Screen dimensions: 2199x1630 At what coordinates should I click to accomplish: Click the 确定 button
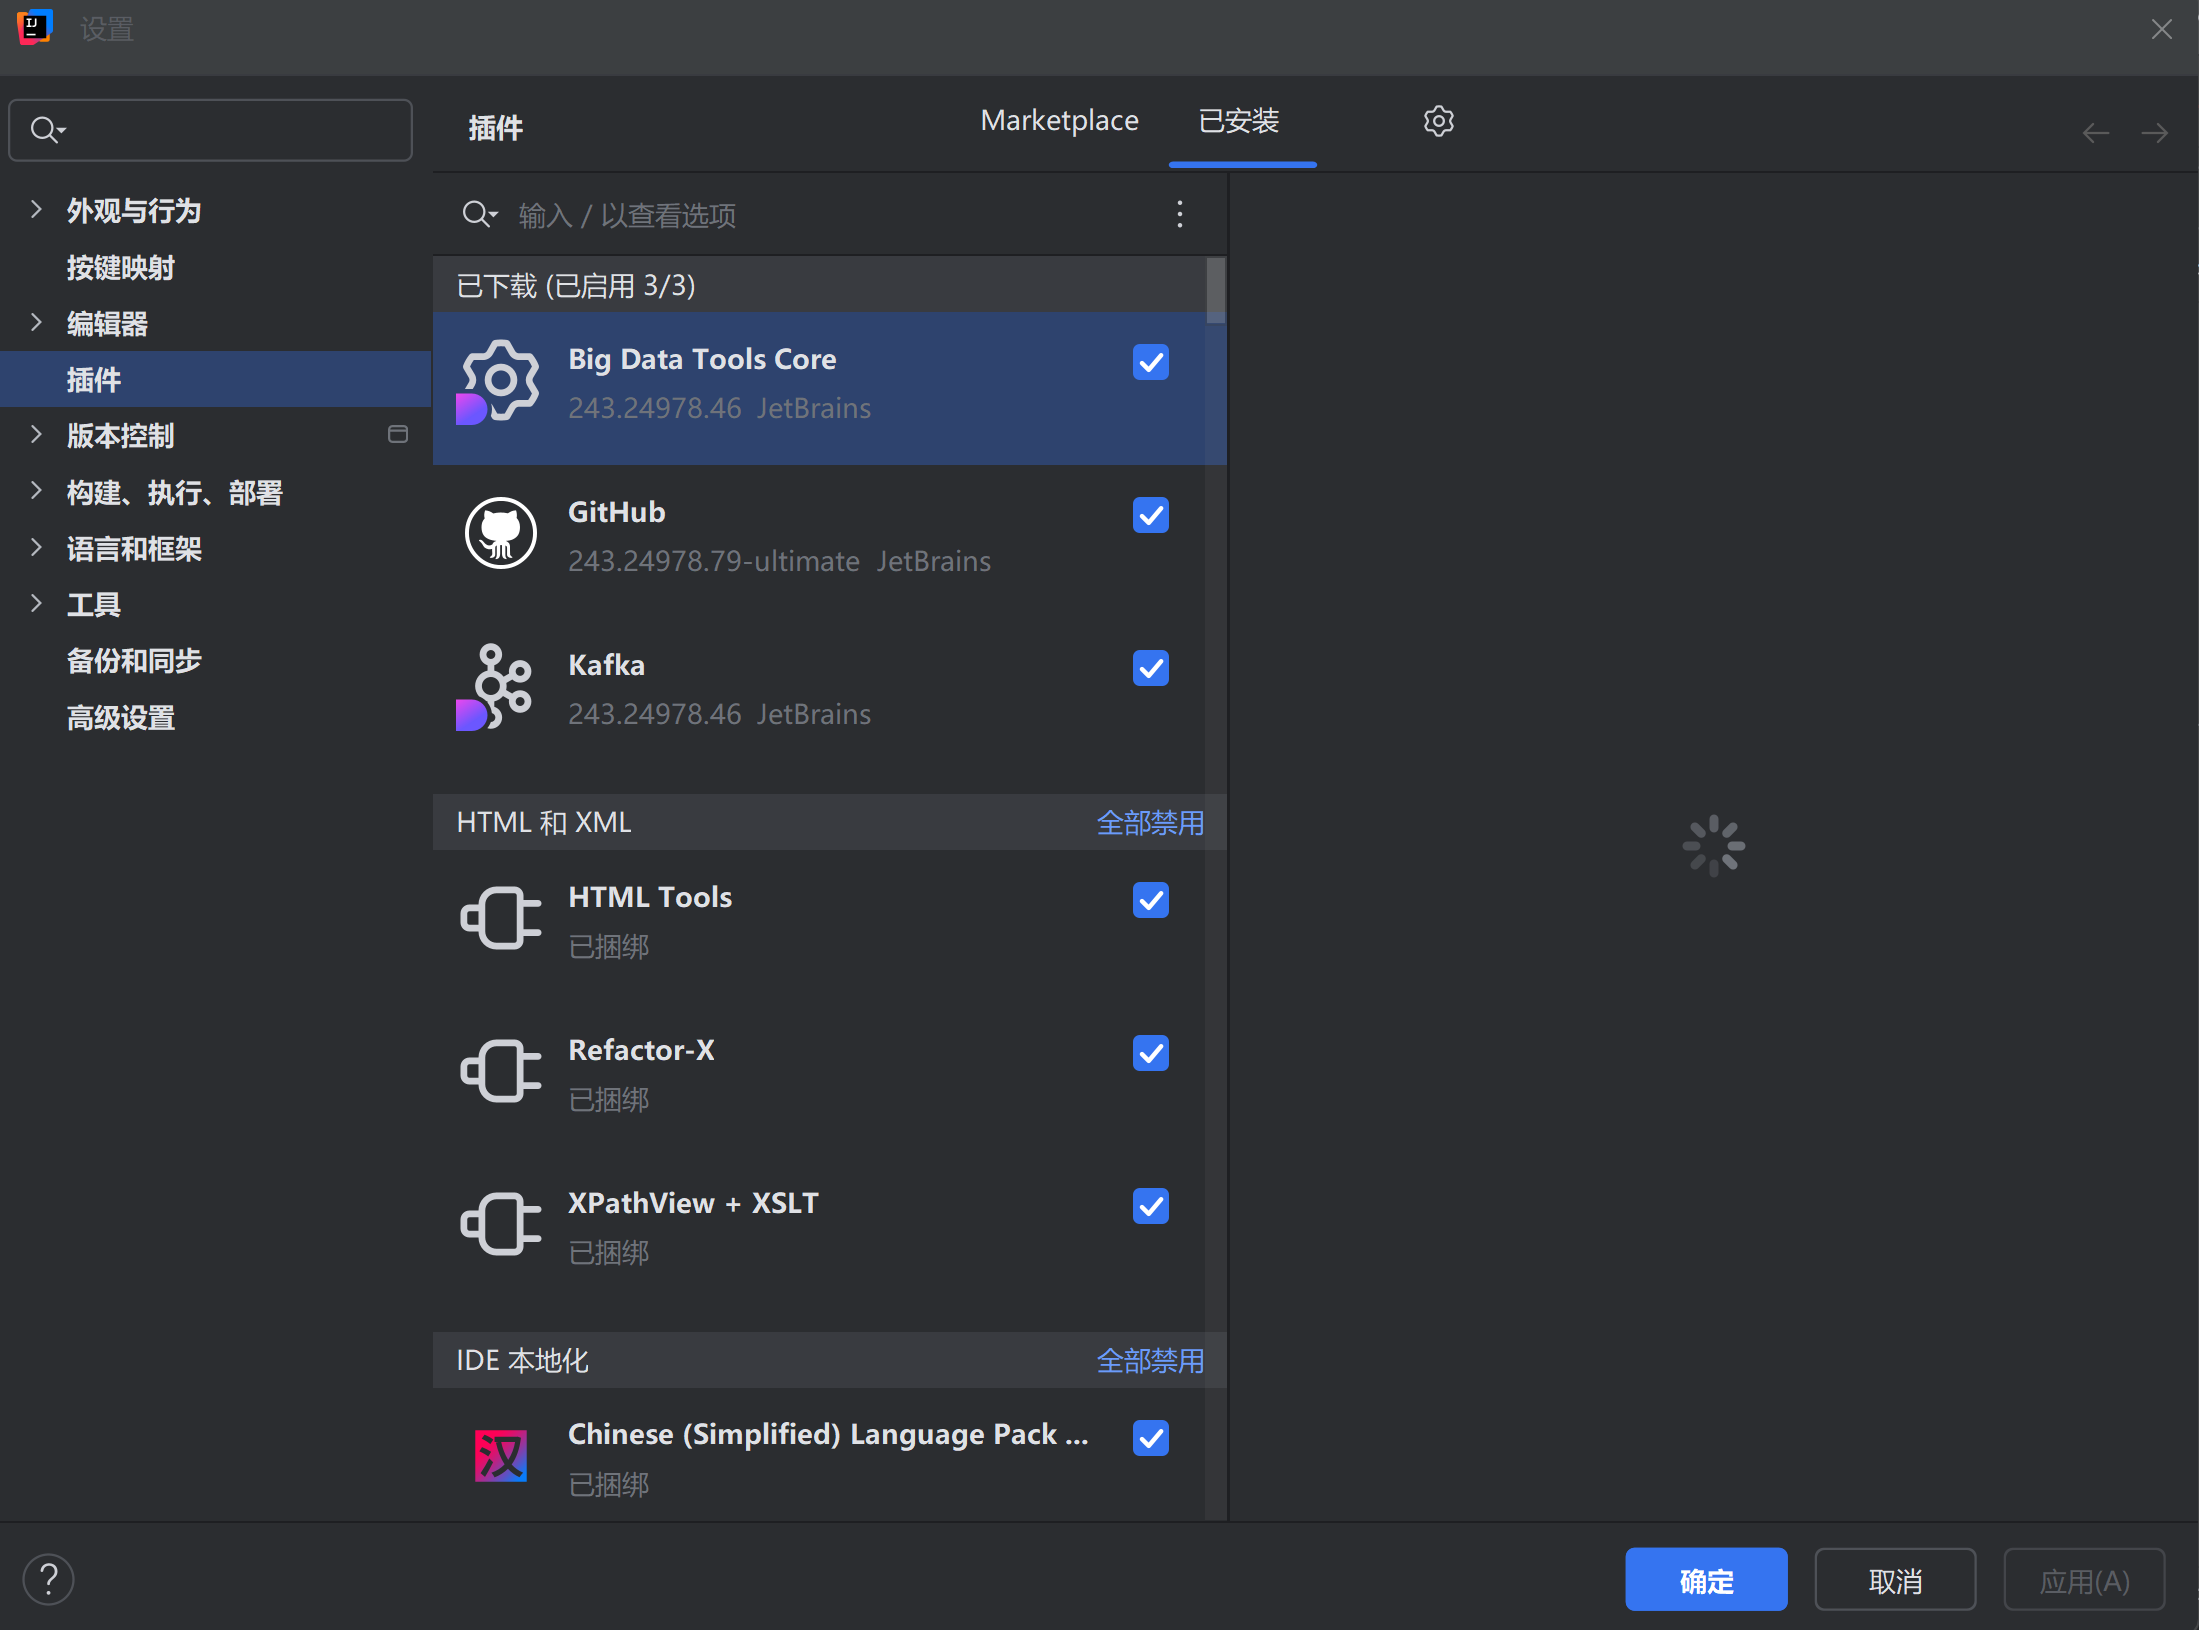point(1706,1580)
